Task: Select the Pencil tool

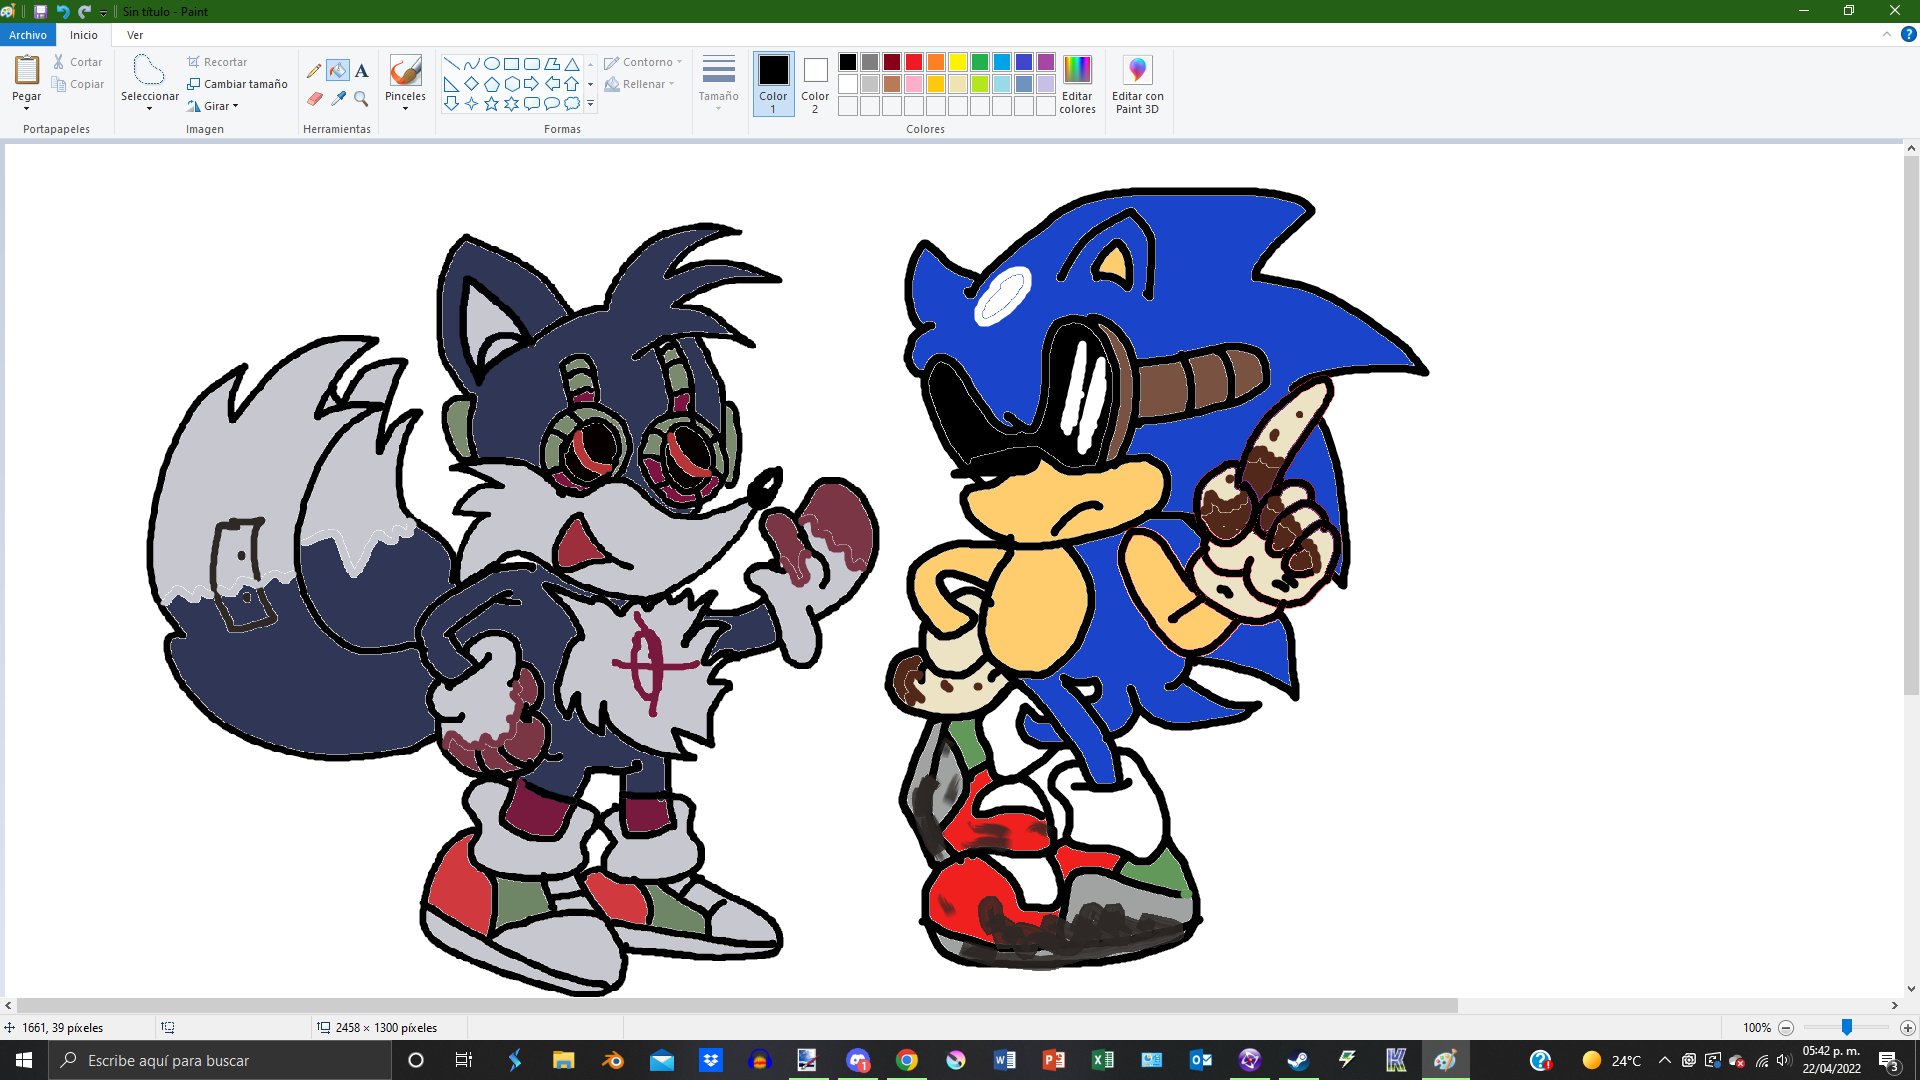Action: [314, 71]
